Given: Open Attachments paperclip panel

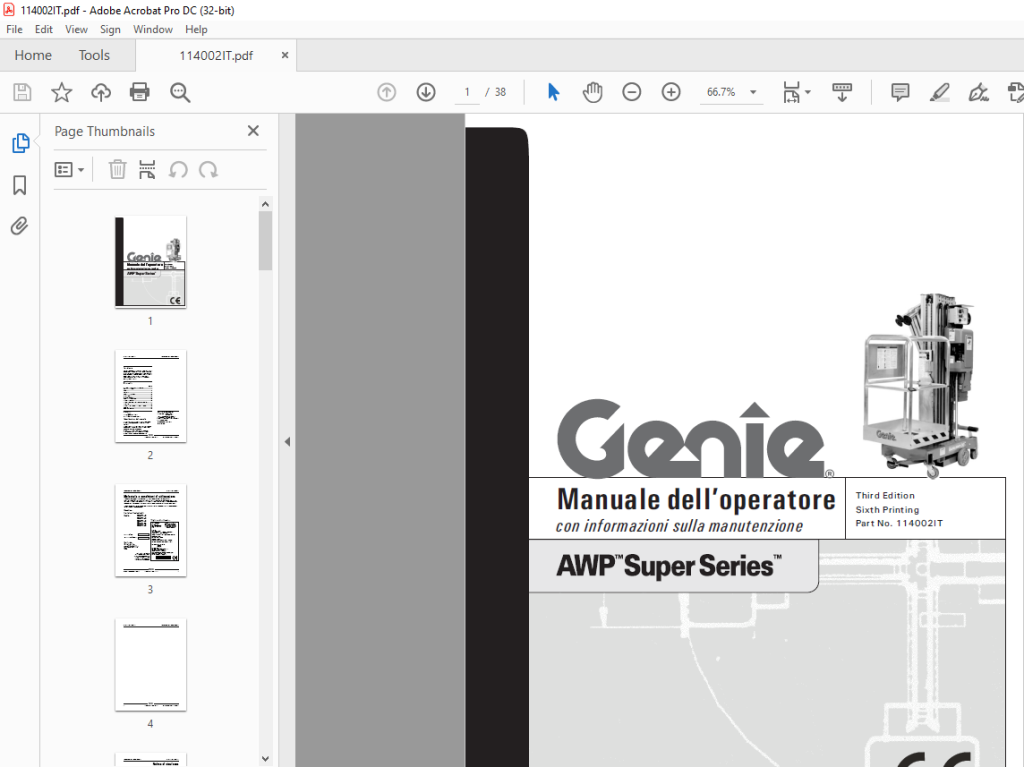Looking at the screenshot, I should (20, 226).
